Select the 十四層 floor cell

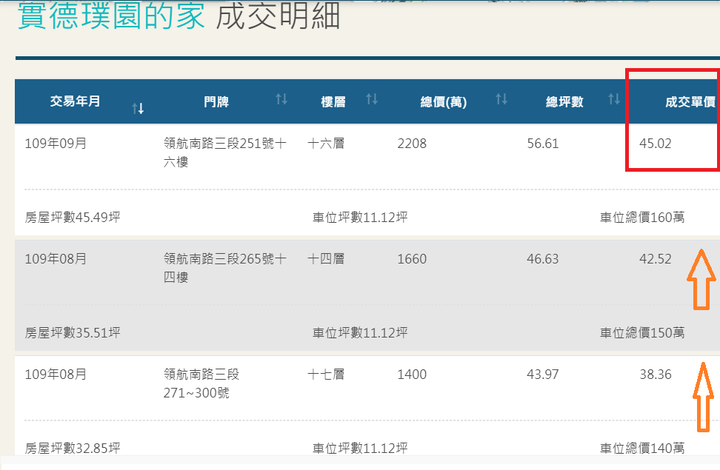326,259
